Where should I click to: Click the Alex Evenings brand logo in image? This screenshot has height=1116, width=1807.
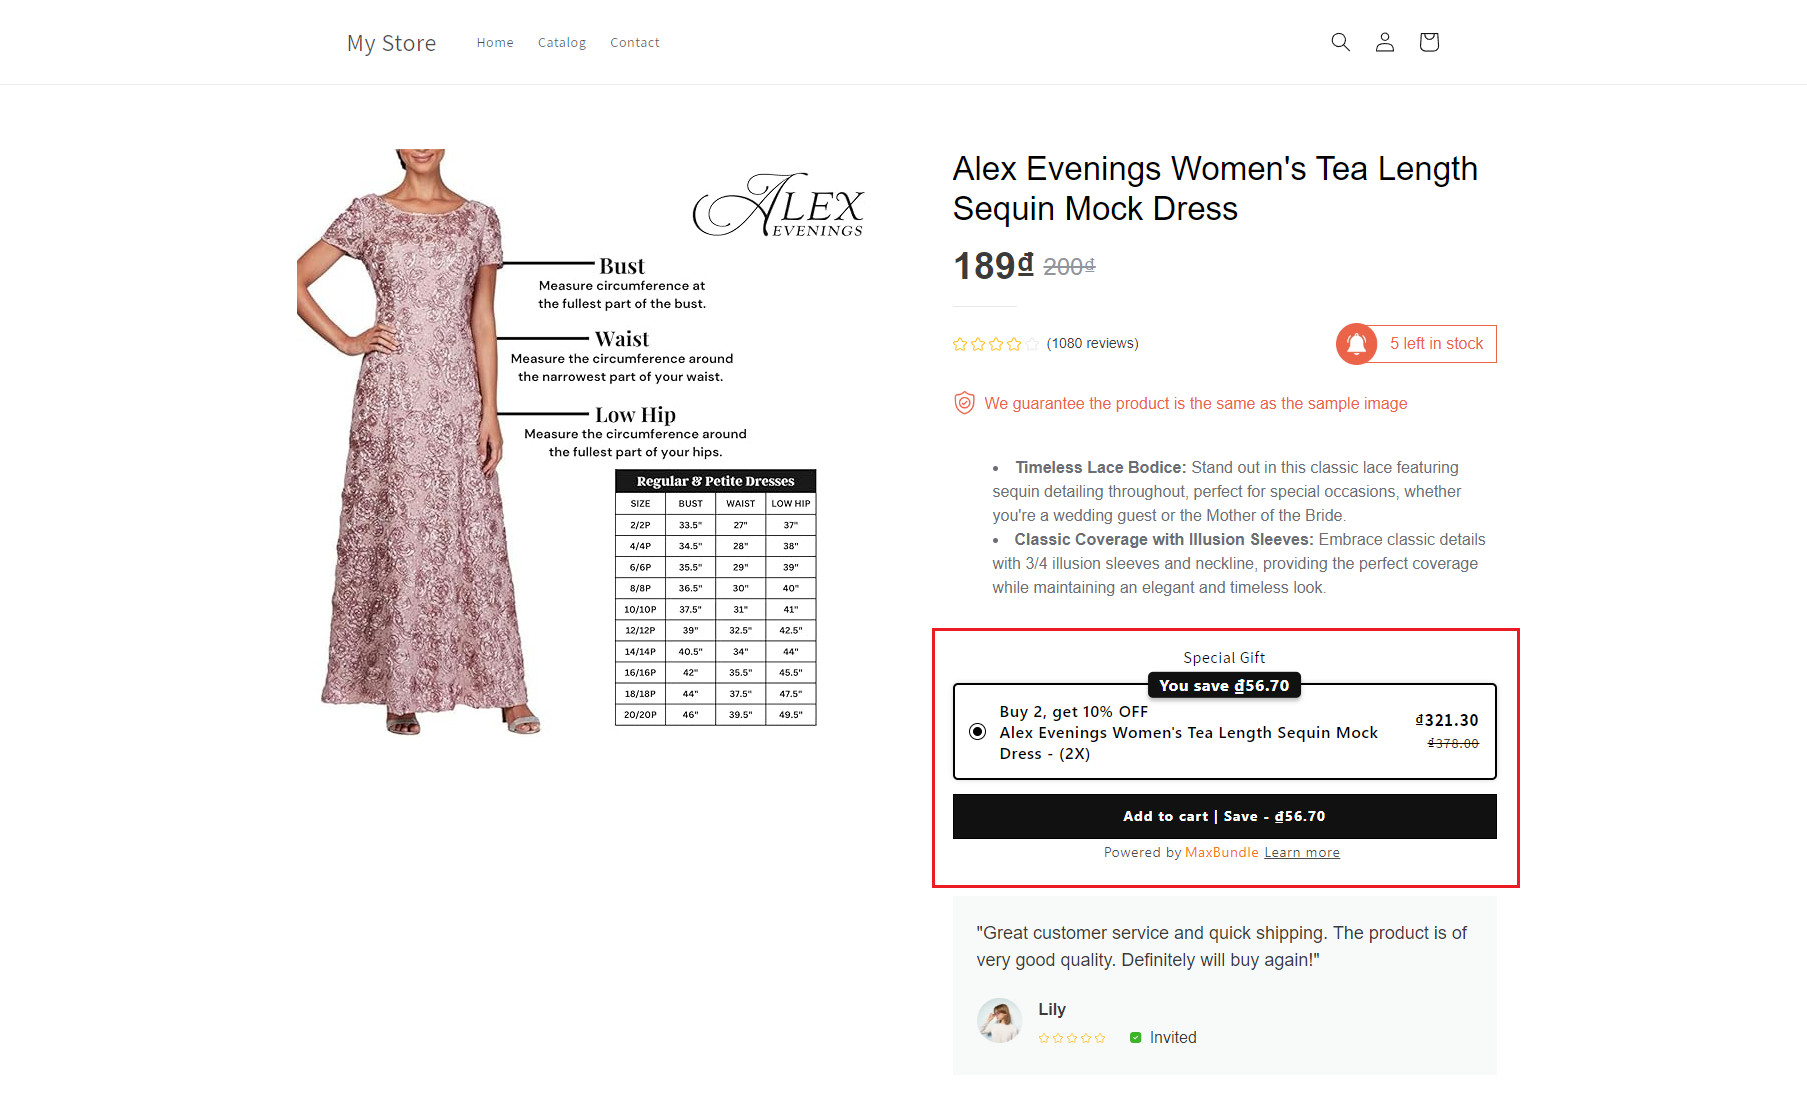tap(778, 206)
